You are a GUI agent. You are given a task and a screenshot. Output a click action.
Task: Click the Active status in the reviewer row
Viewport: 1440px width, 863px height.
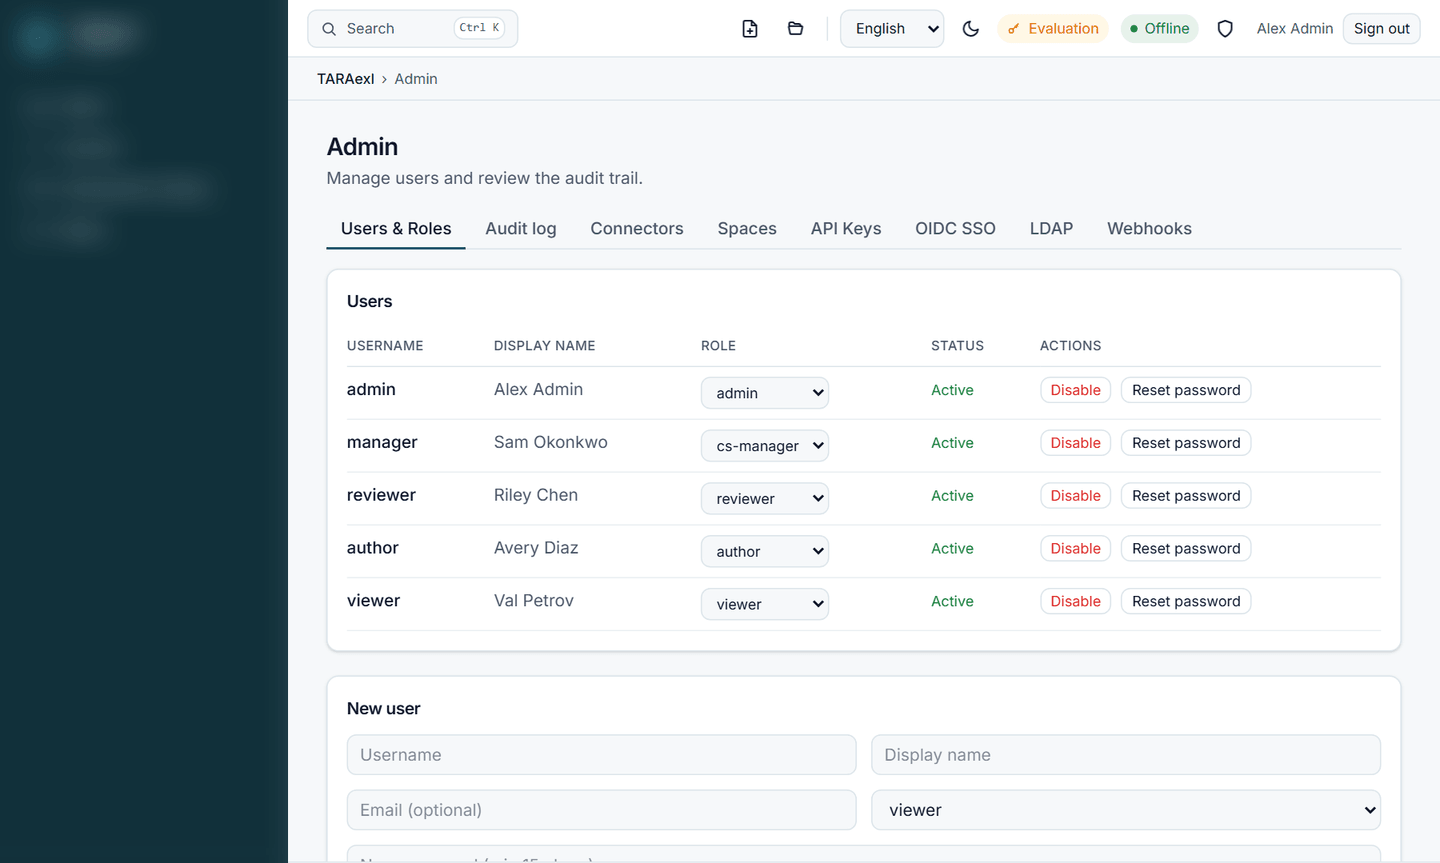952,496
